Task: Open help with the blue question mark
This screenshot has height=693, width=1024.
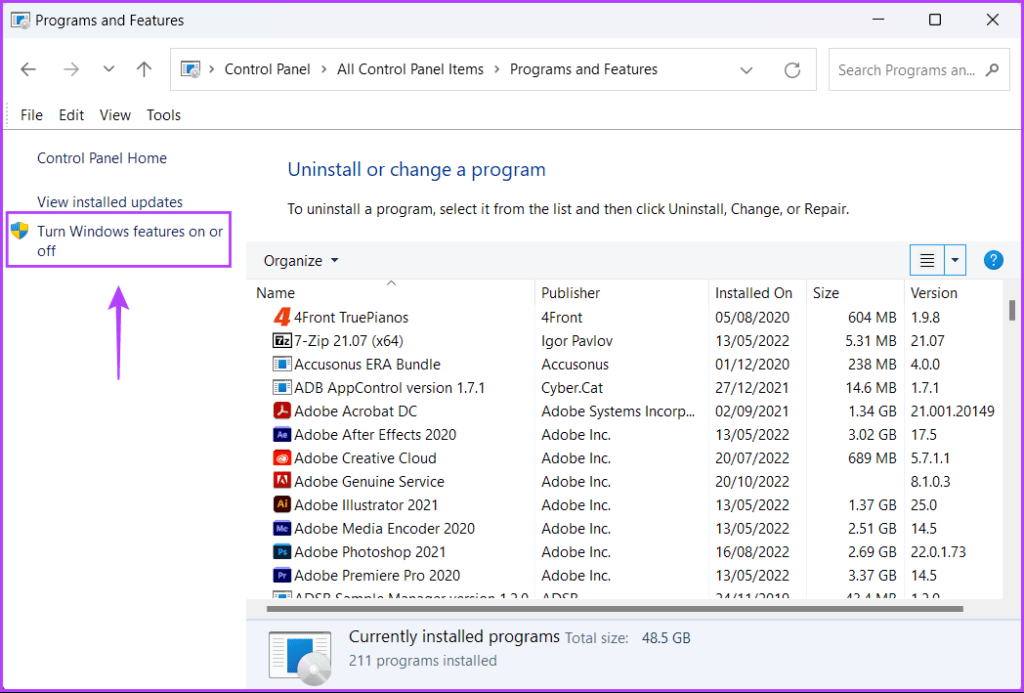Action: tap(993, 260)
